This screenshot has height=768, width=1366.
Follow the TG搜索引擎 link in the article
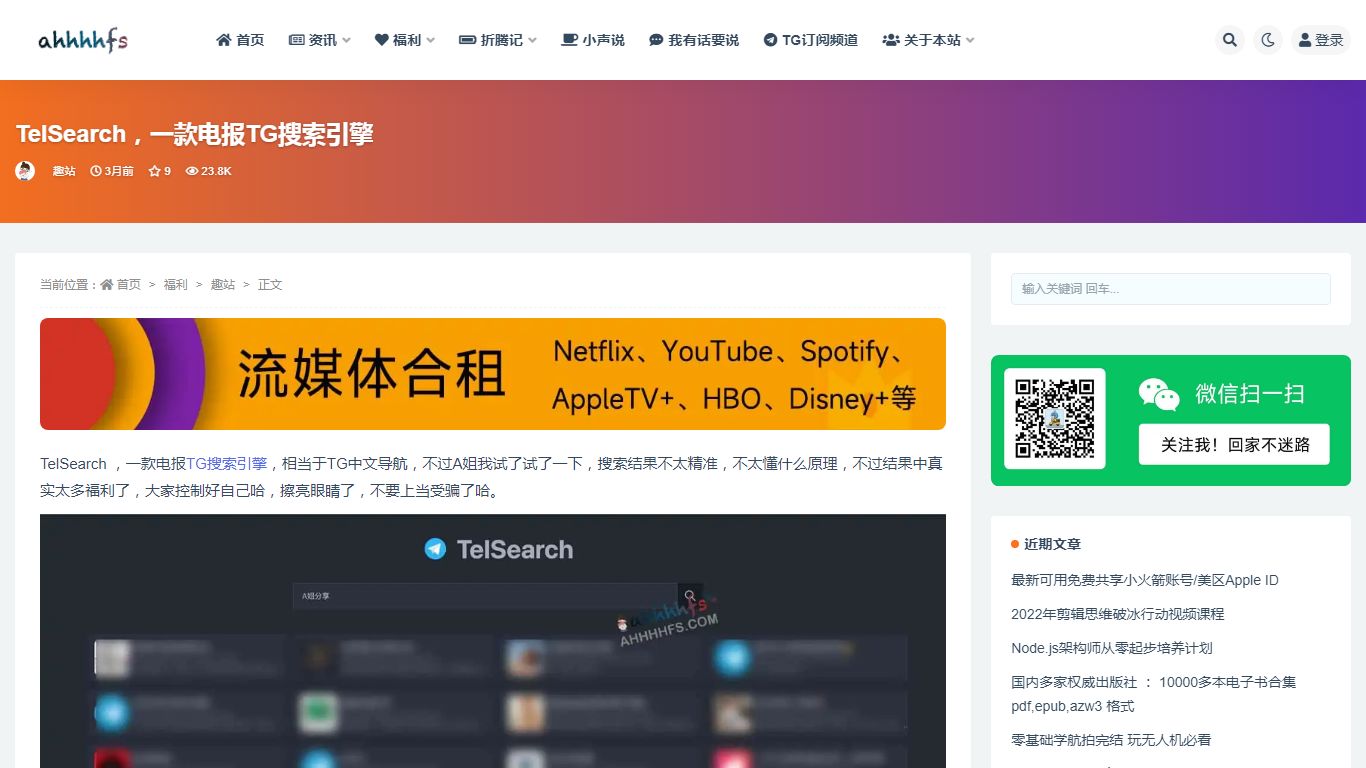click(227, 463)
